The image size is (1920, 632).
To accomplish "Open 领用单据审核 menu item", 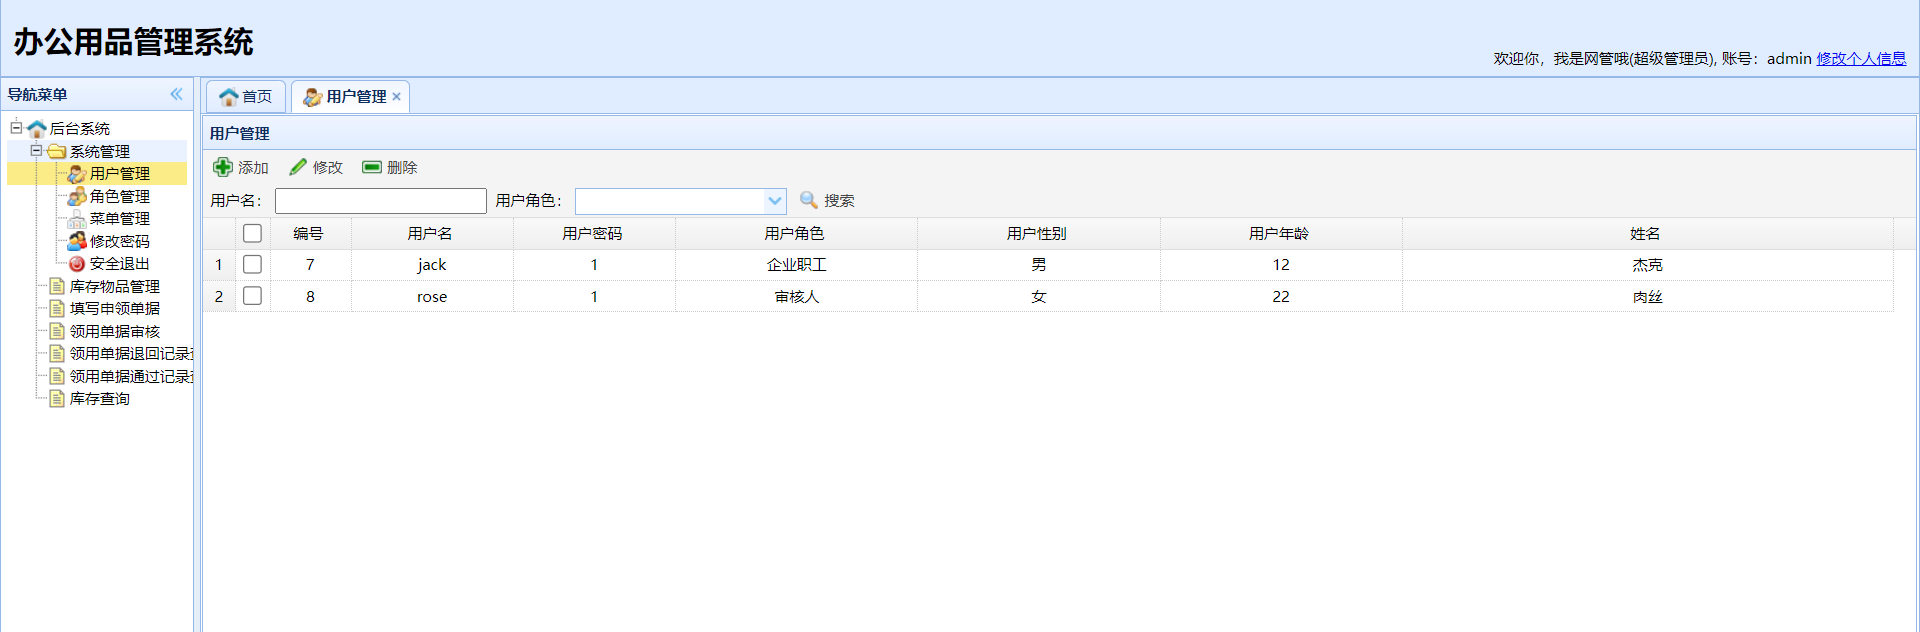I will [115, 331].
